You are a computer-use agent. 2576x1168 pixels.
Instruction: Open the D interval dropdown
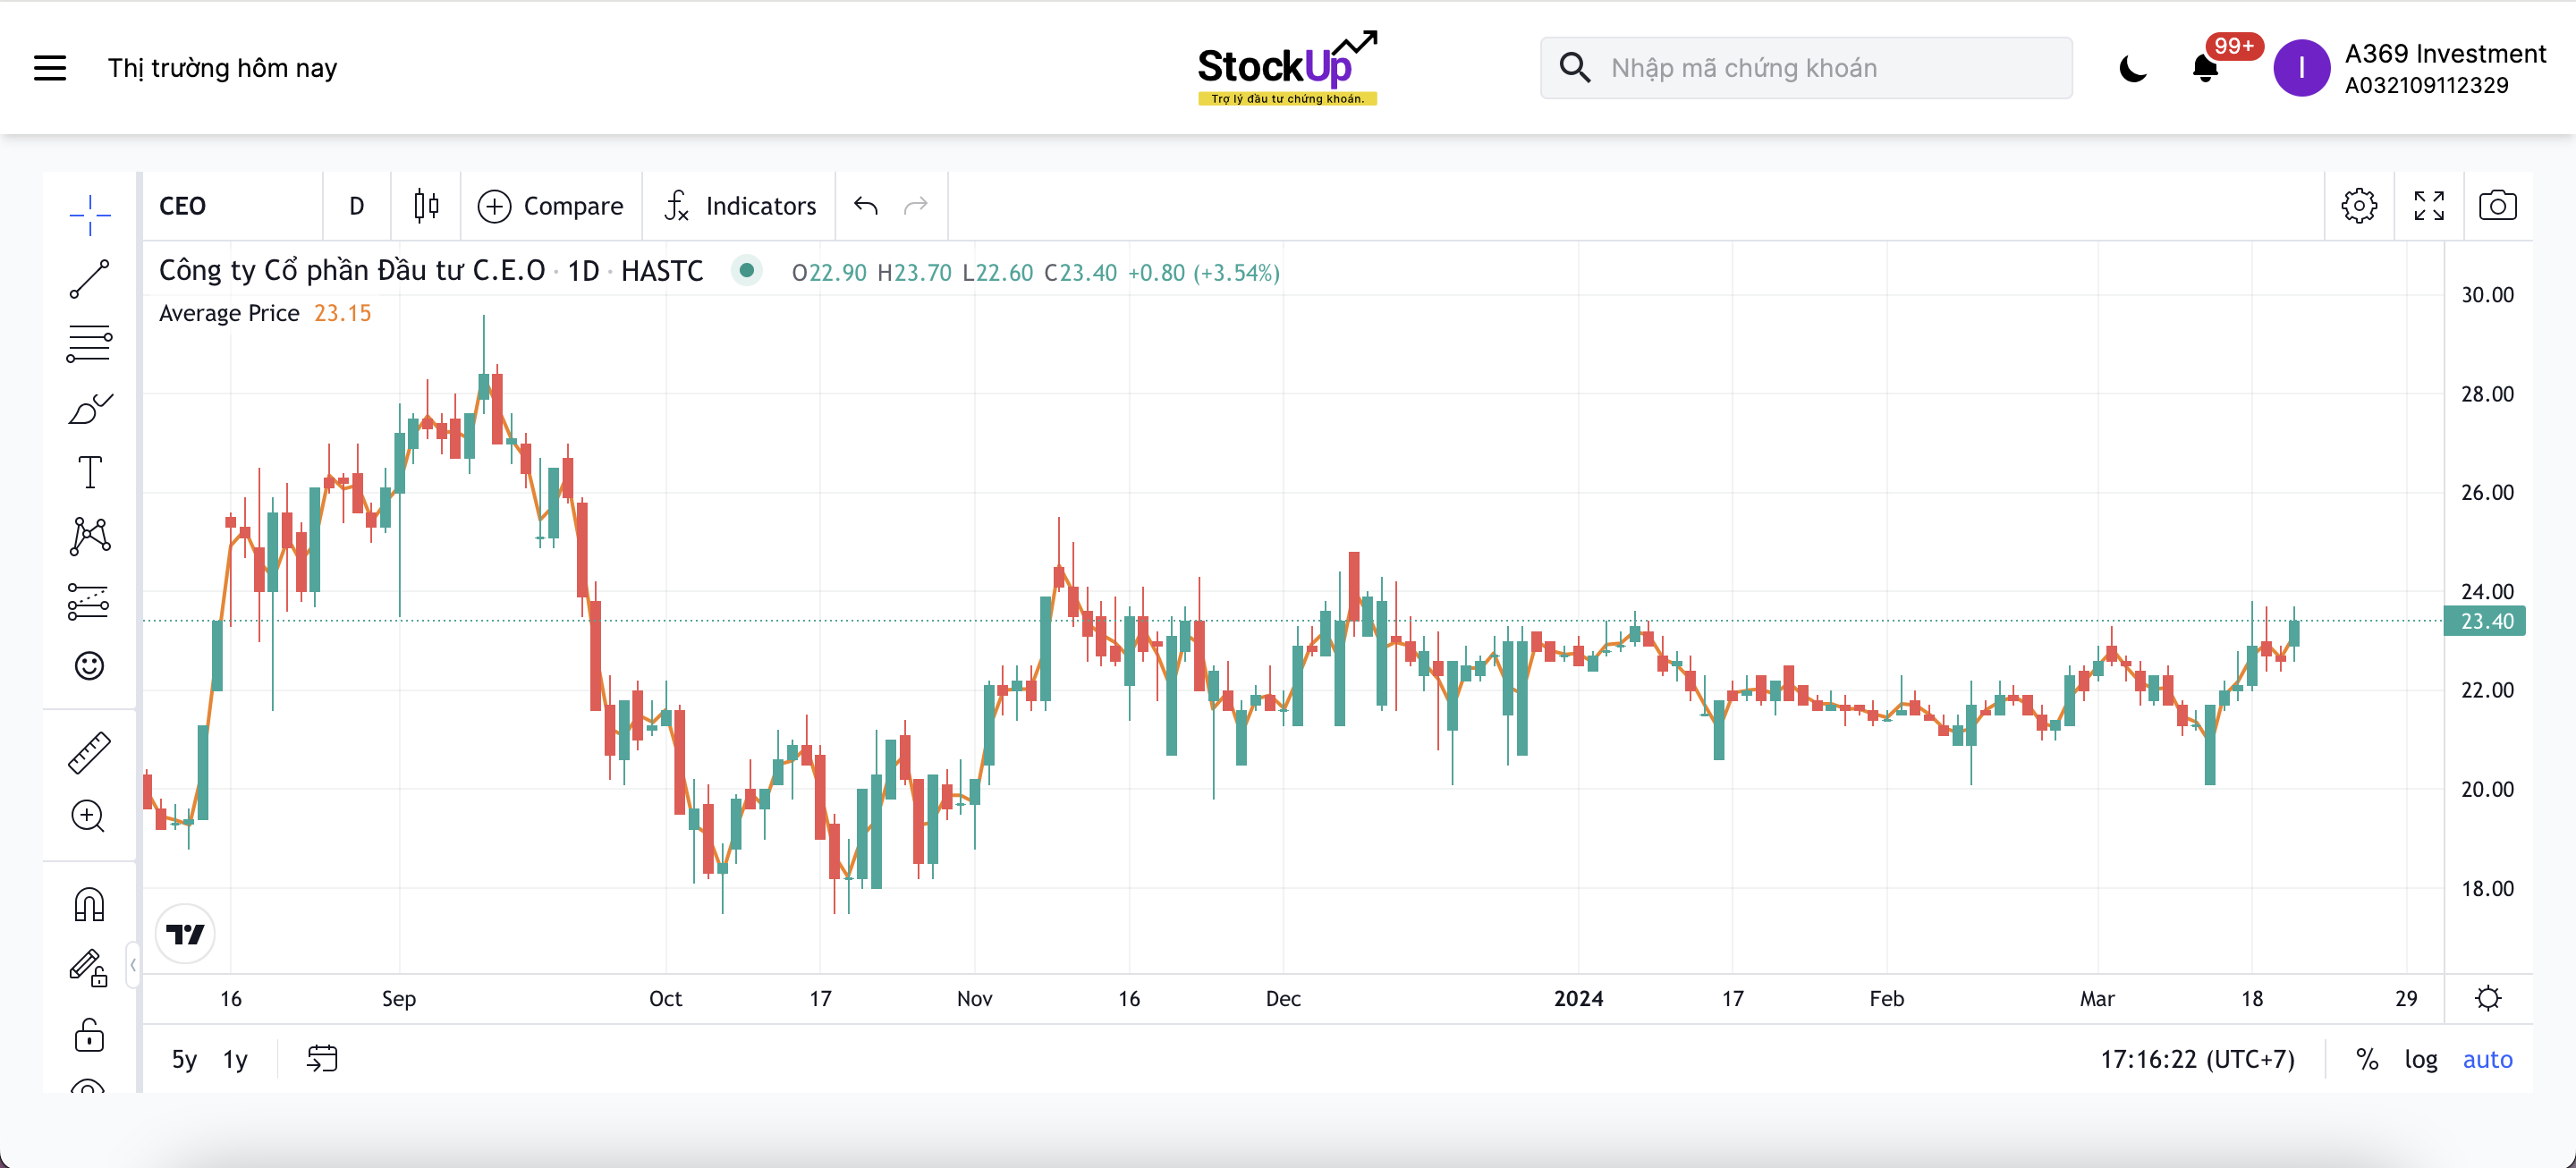[x=357, y=205]
